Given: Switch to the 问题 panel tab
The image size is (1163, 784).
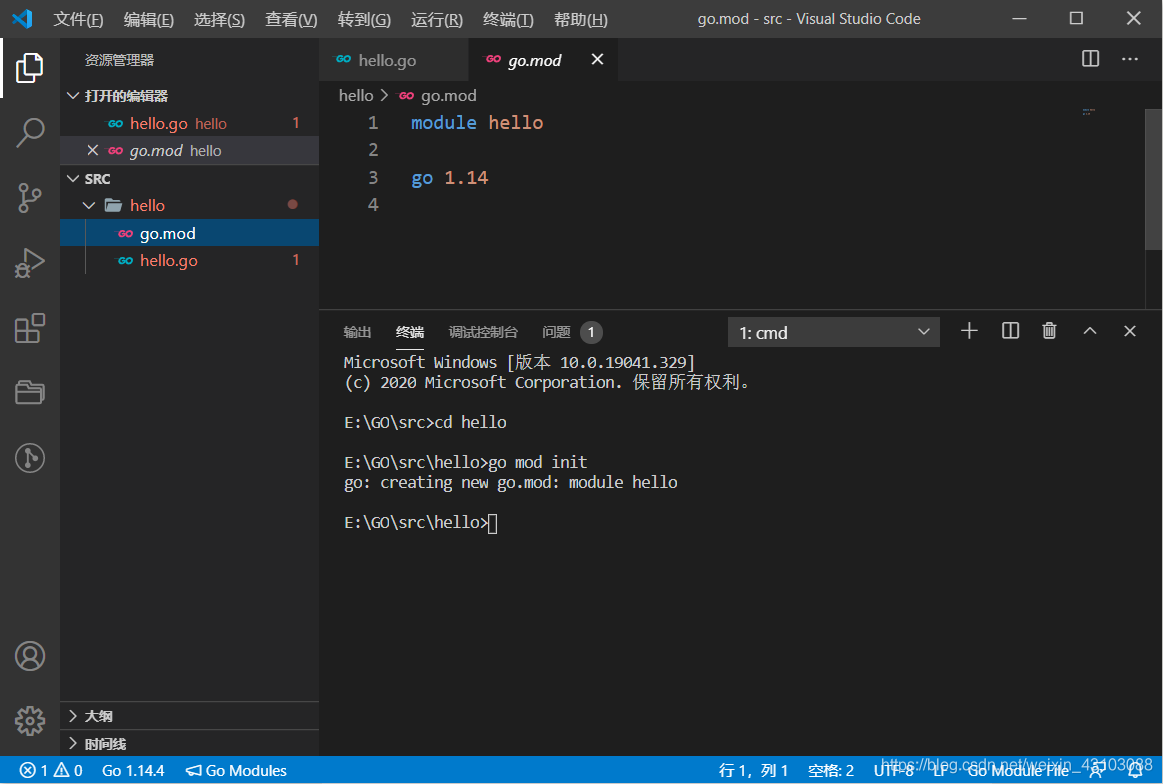Looking at the screenshot, I should (571, 332).
